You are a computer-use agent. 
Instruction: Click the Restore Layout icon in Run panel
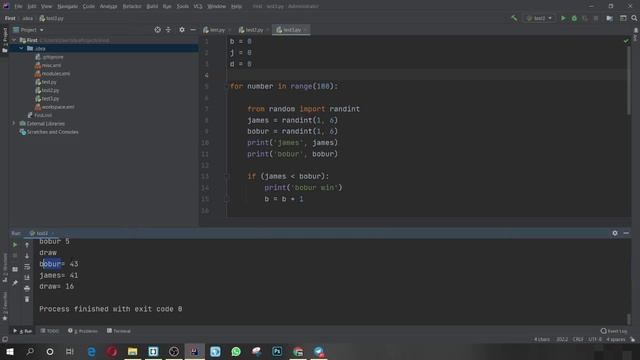pos(15,269)
